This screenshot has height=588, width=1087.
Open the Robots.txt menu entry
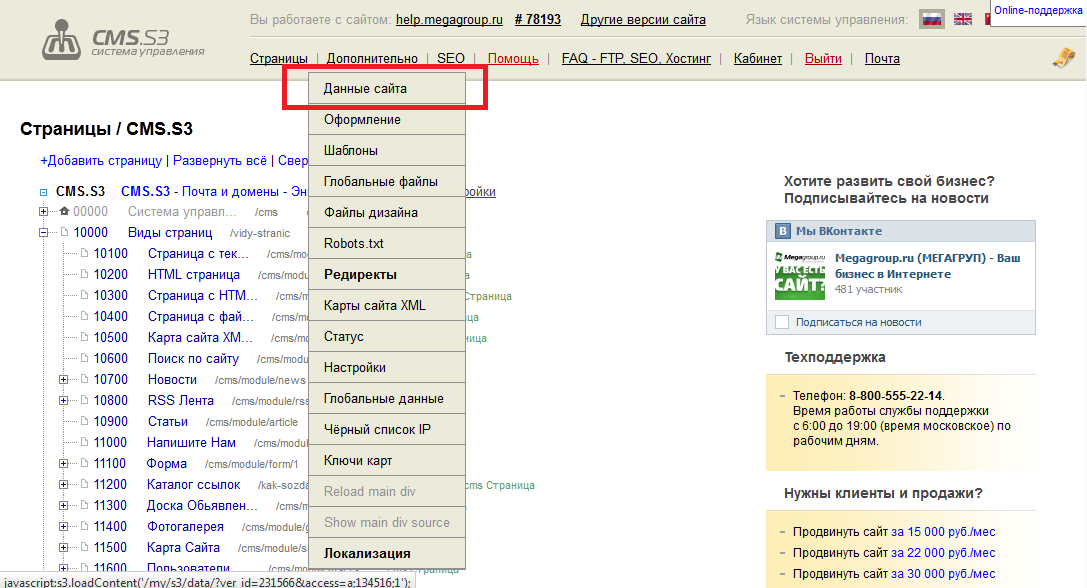click(x=352, y=243)
